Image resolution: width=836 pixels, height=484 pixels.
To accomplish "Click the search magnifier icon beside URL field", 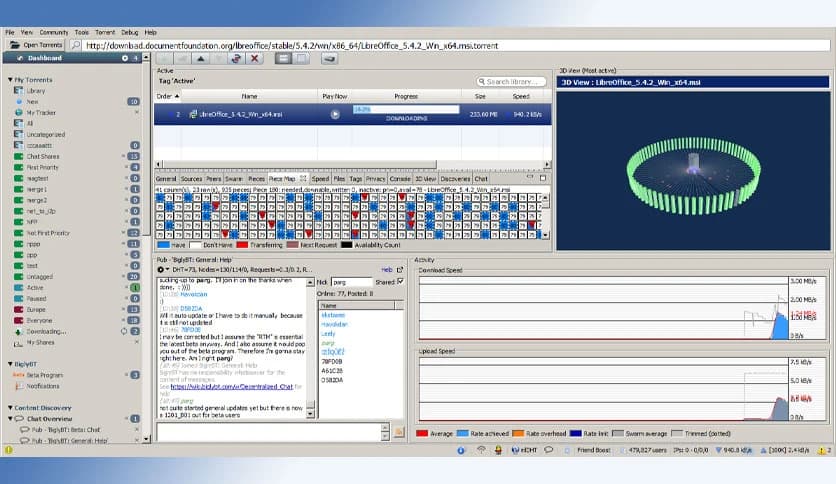I will click(x=76, y=45).
